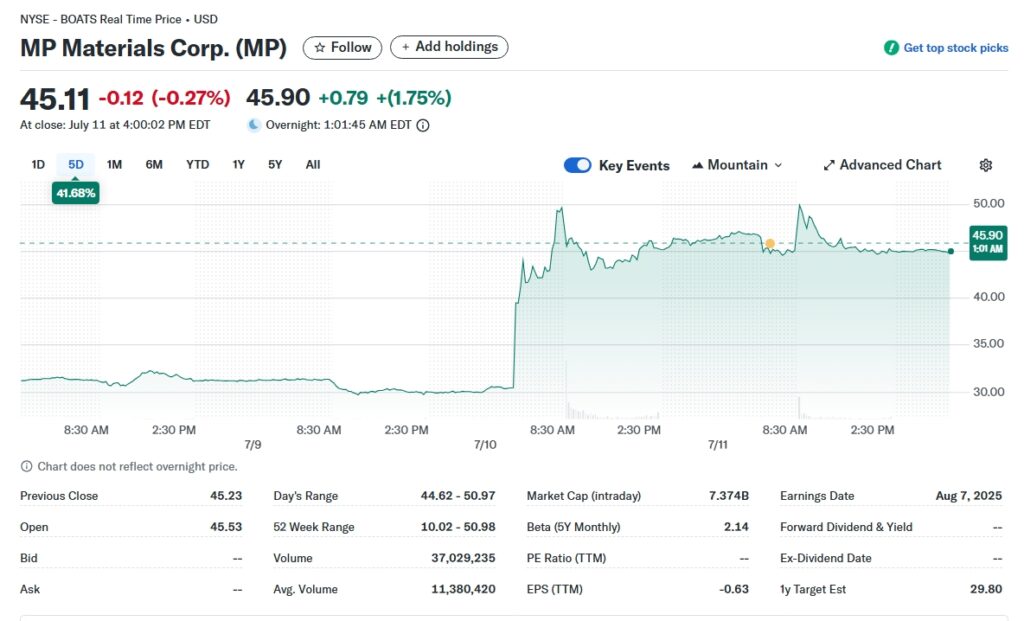Open Get top stock picks link
Screen dimensions: 1024x621
pyautogui.click(x=955, y=48)
